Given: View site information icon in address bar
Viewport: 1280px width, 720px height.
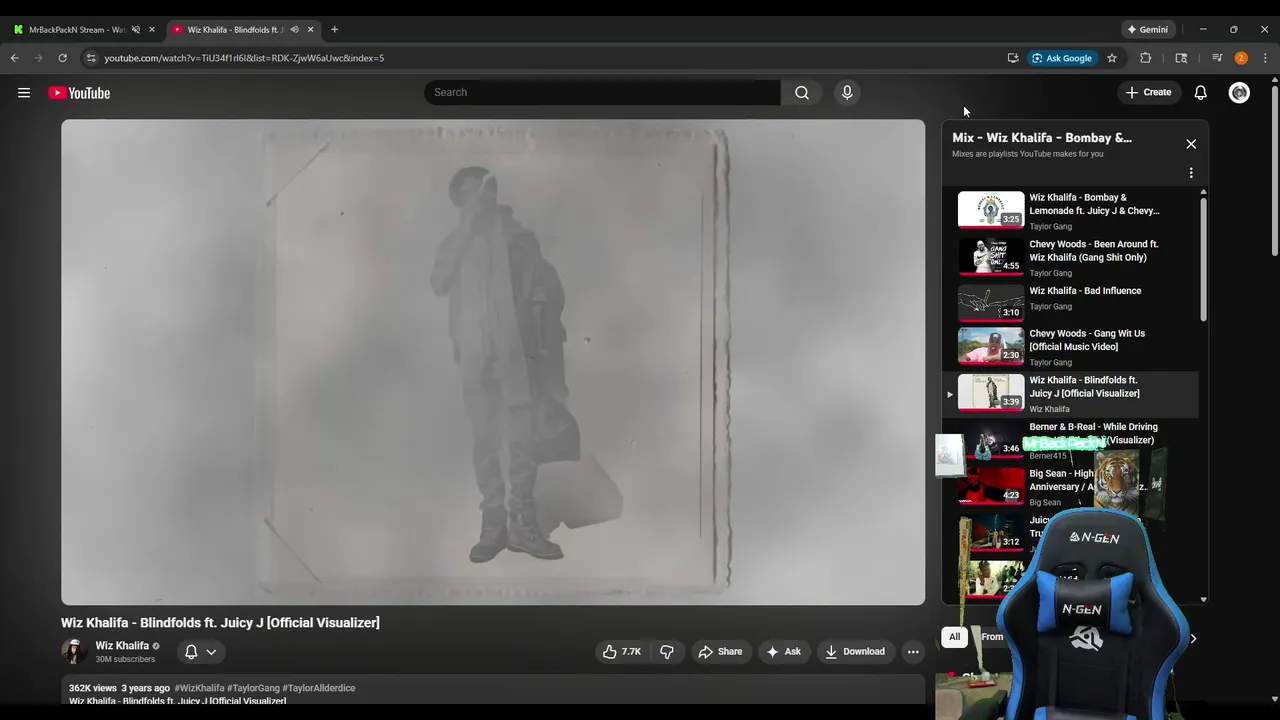Looking at the screenshot, I should tap(91, 58).
